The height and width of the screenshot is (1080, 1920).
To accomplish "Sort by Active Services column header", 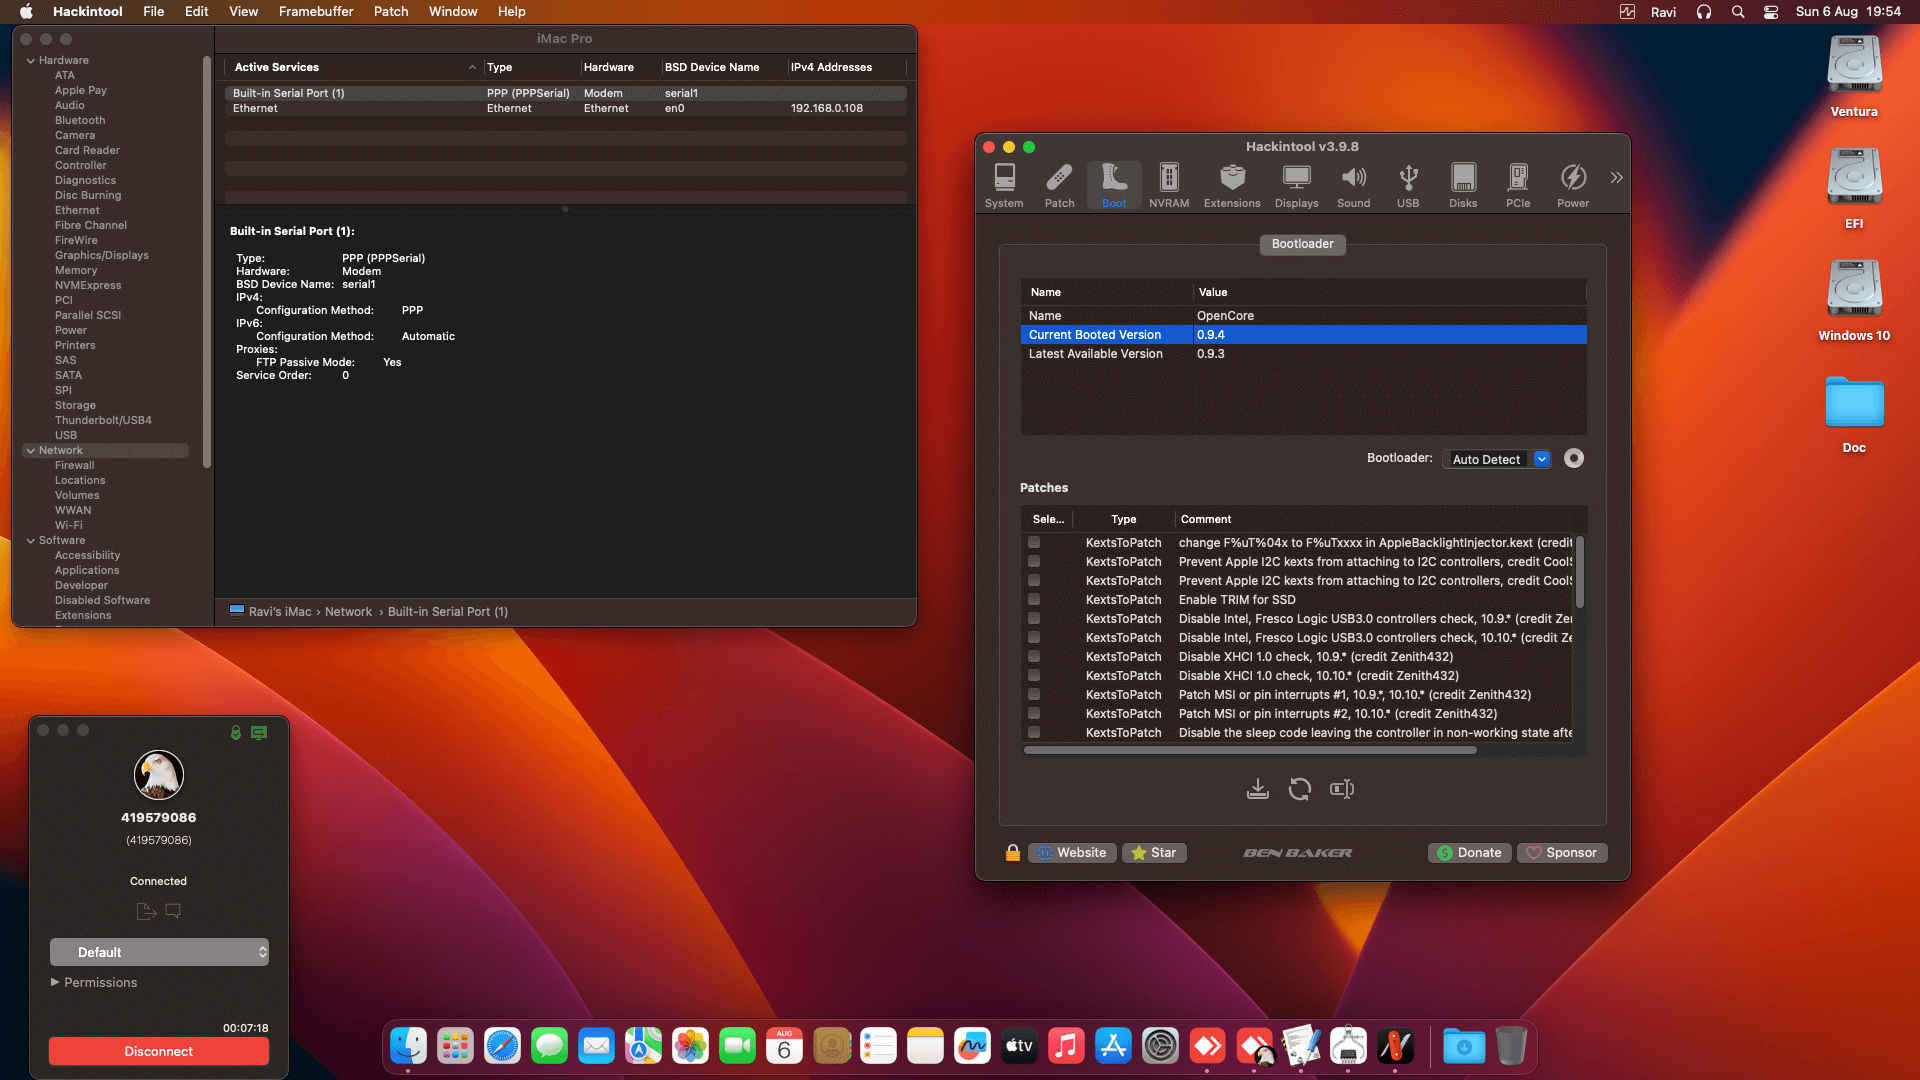I will (355, 67).
